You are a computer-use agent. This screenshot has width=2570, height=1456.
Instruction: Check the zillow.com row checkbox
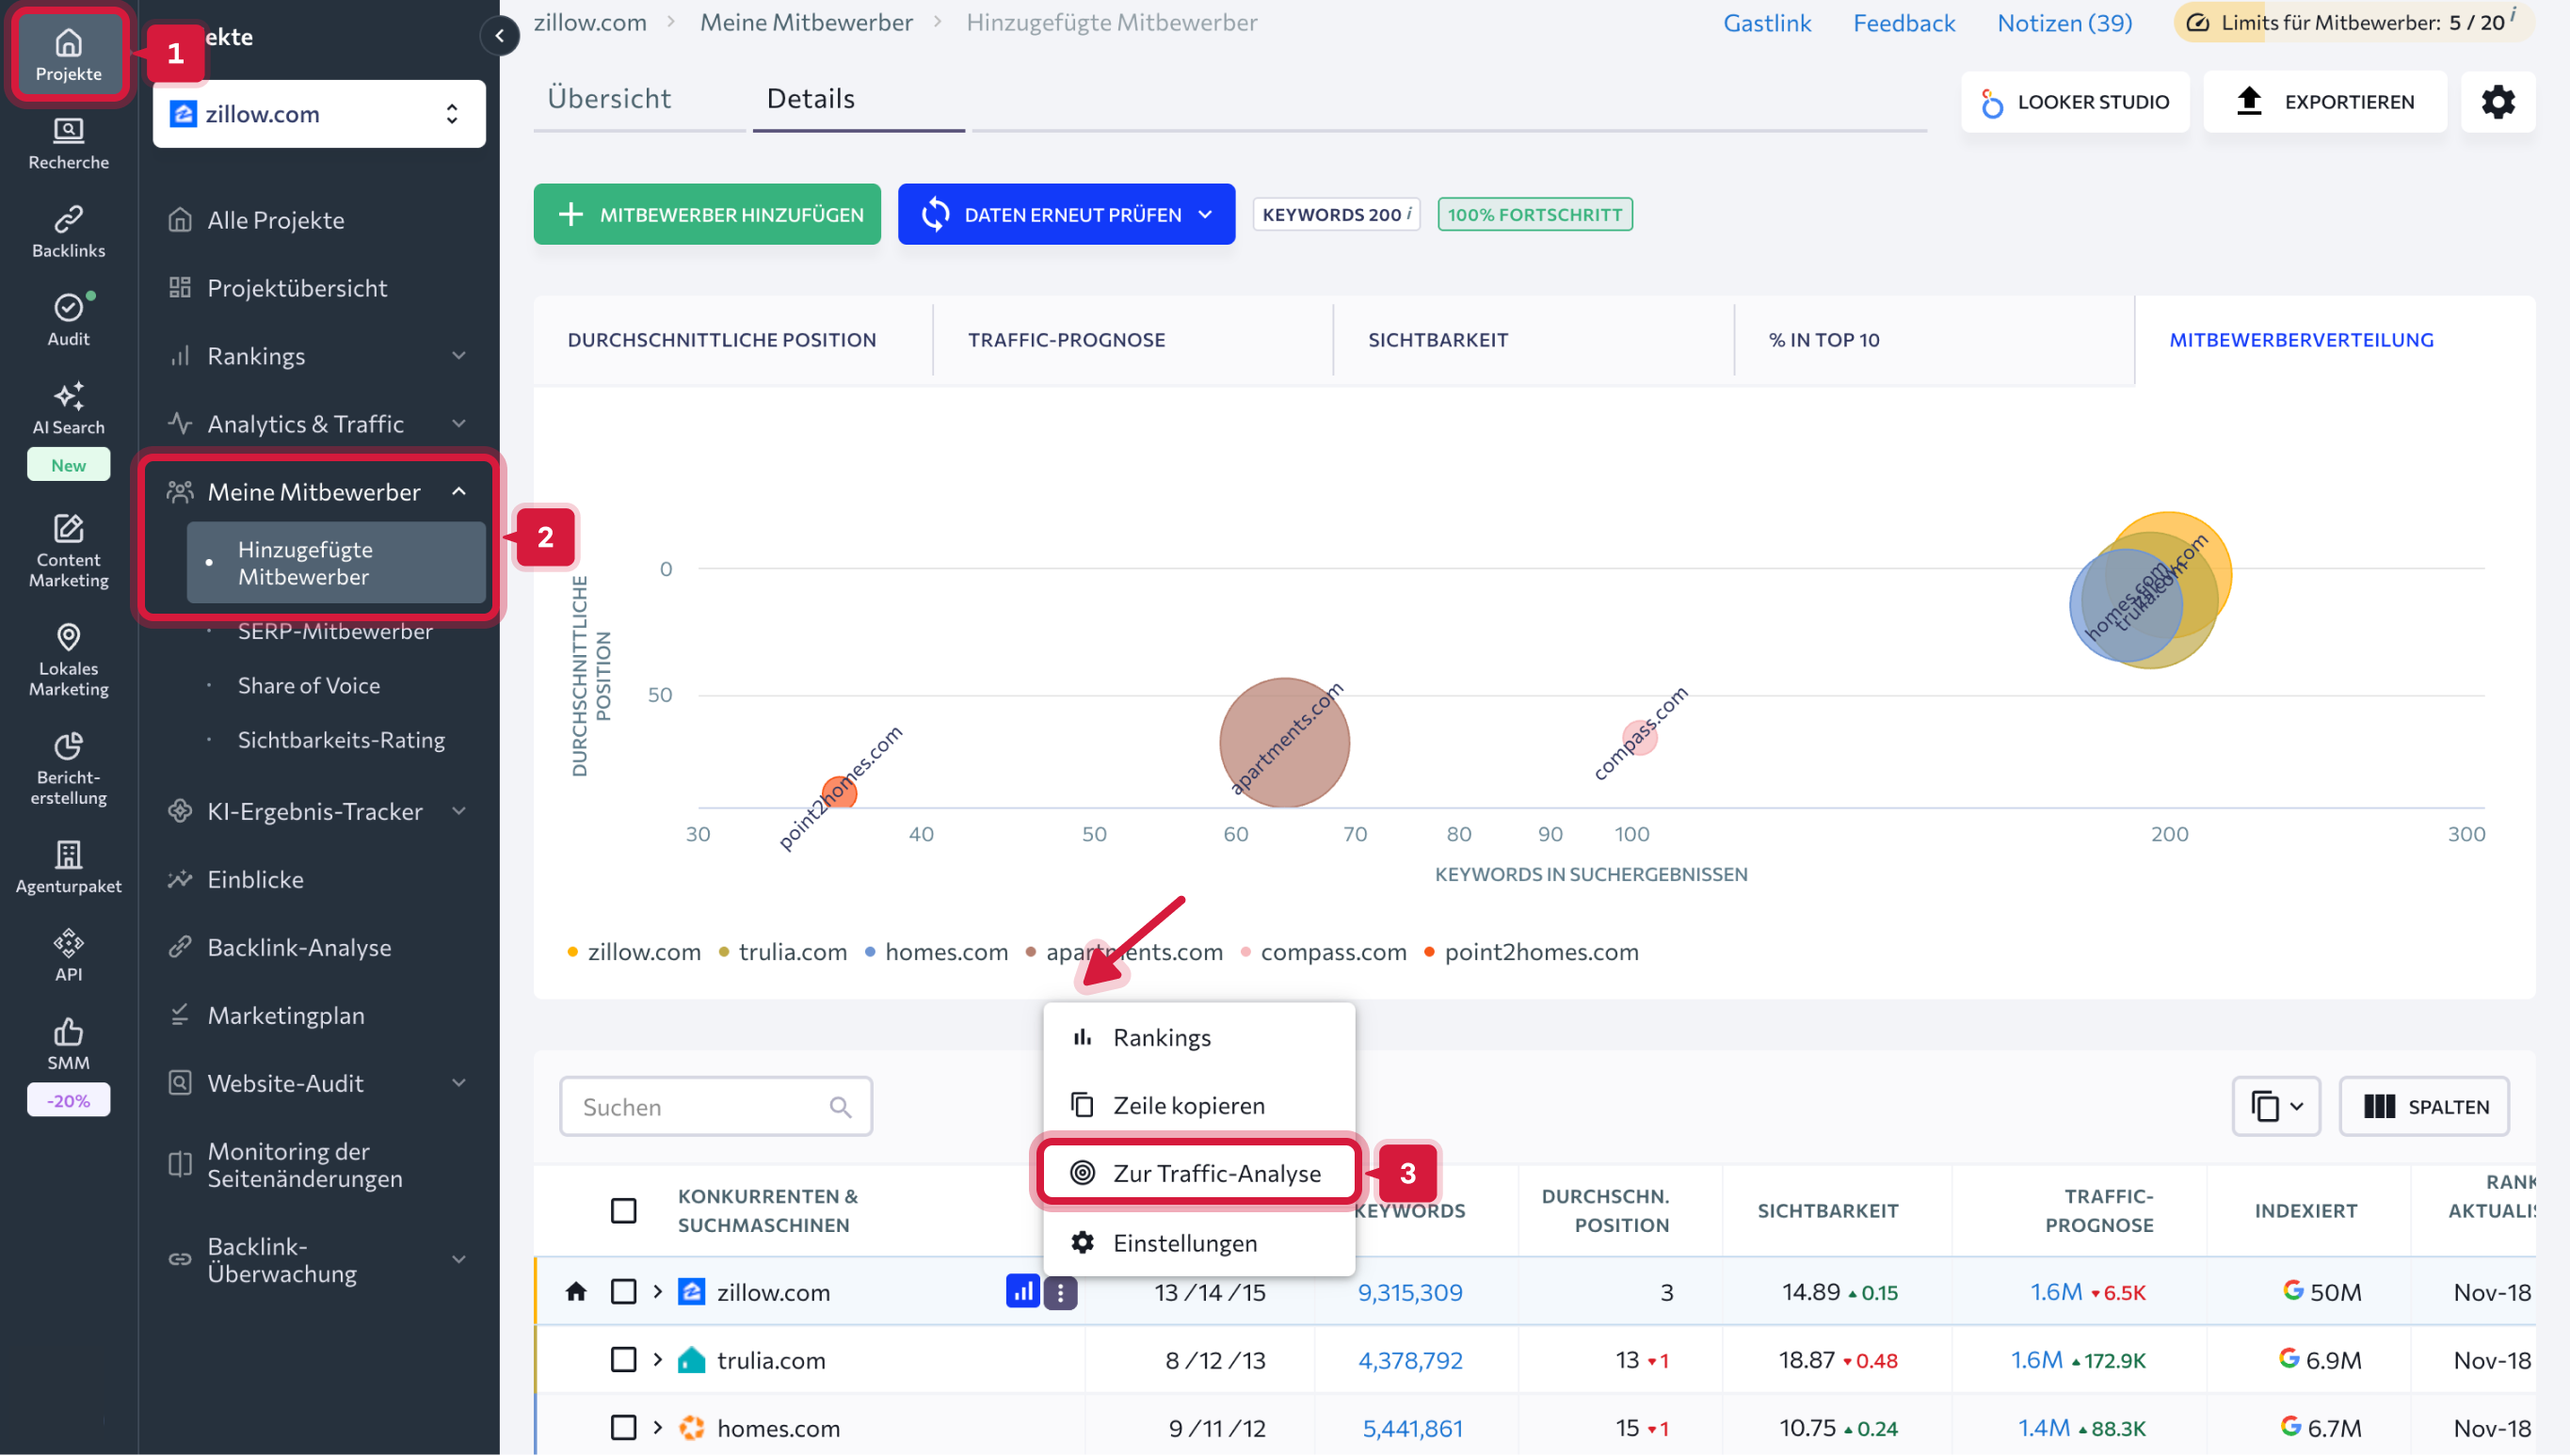(623, 1292)
